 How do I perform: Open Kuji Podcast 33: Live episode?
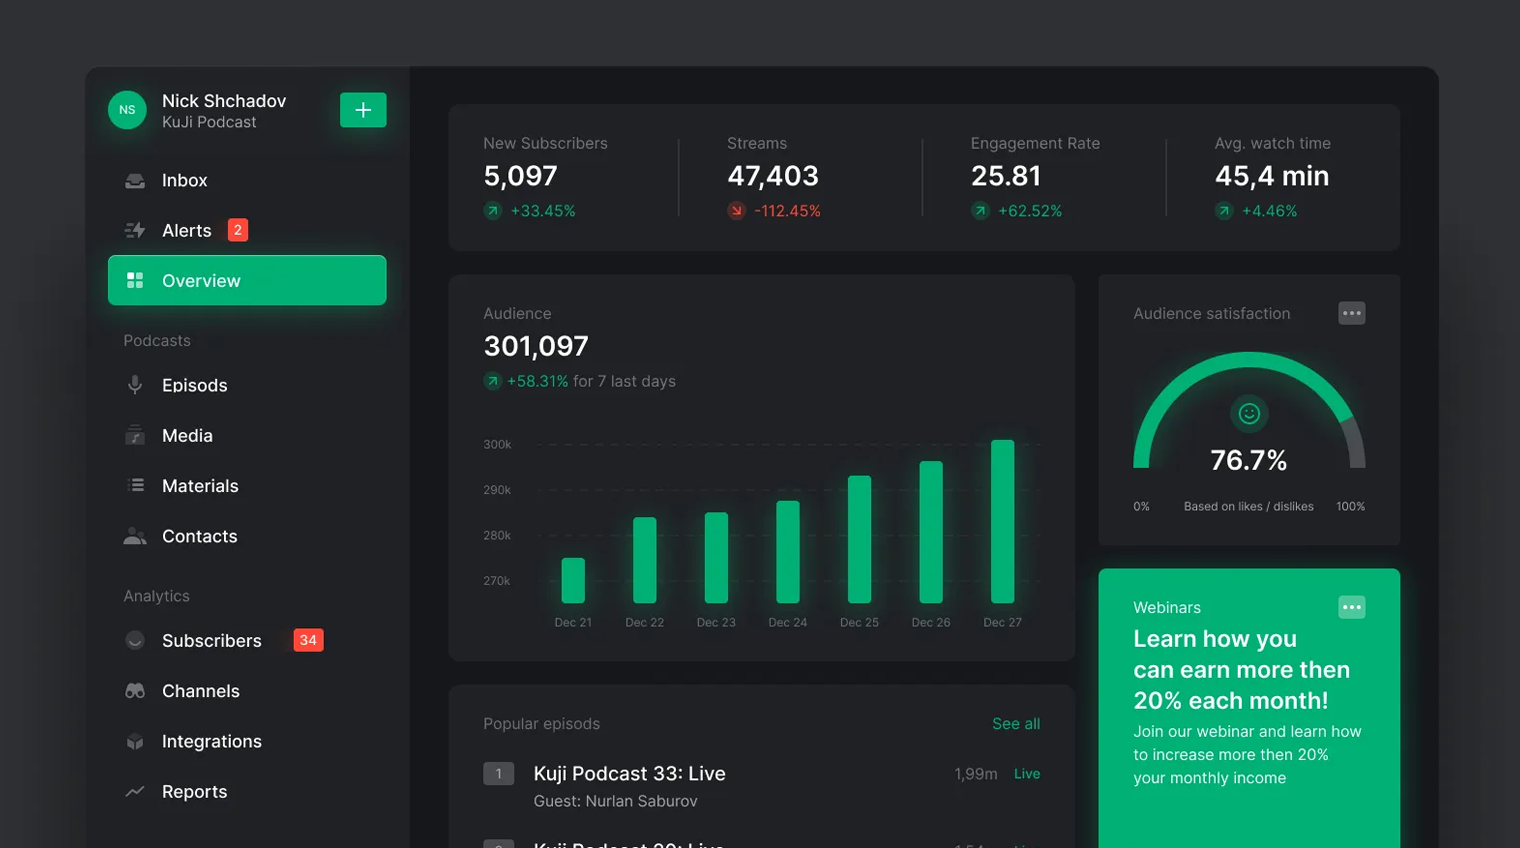coord(630,774)
